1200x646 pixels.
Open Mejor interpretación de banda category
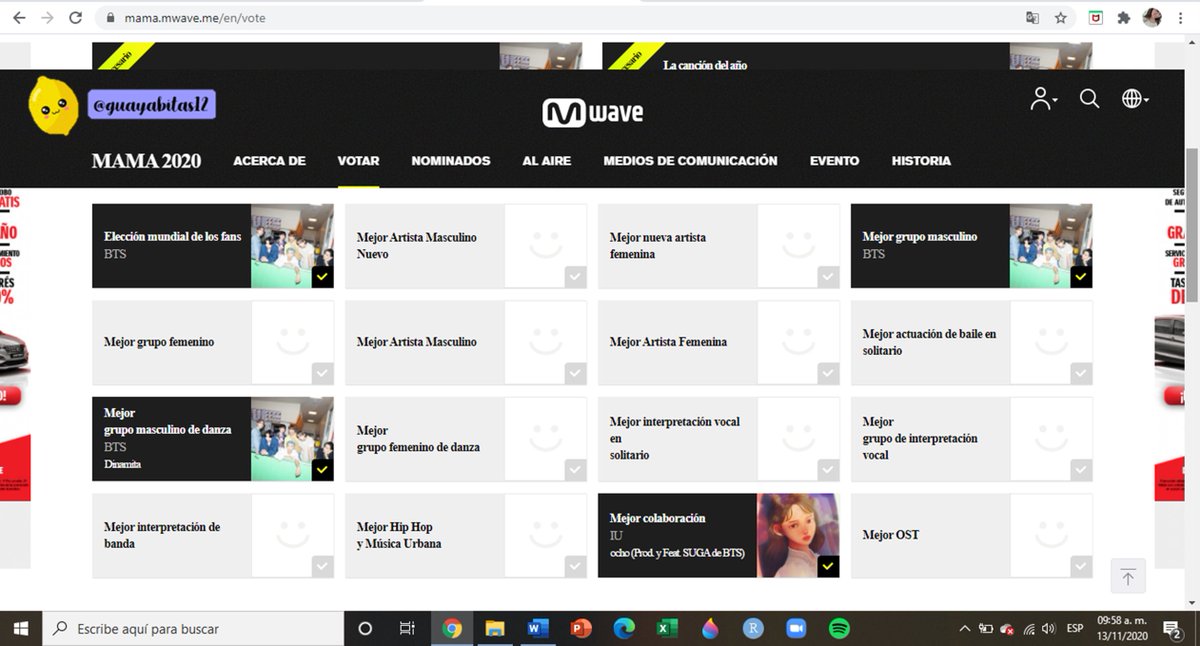(x=213, y=536)
